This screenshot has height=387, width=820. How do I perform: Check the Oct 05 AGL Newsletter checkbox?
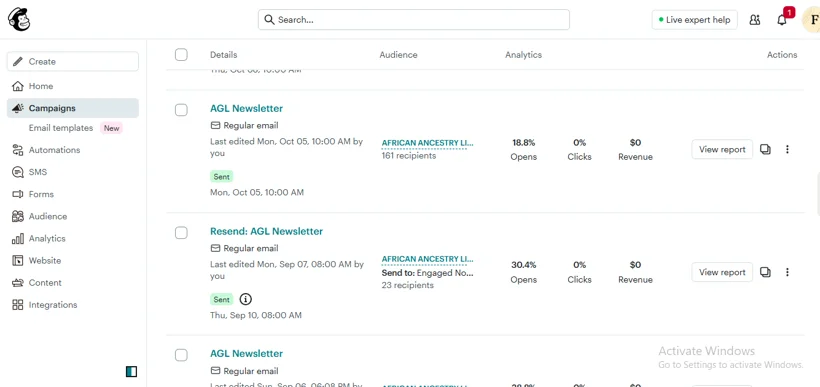pos(181,110)
